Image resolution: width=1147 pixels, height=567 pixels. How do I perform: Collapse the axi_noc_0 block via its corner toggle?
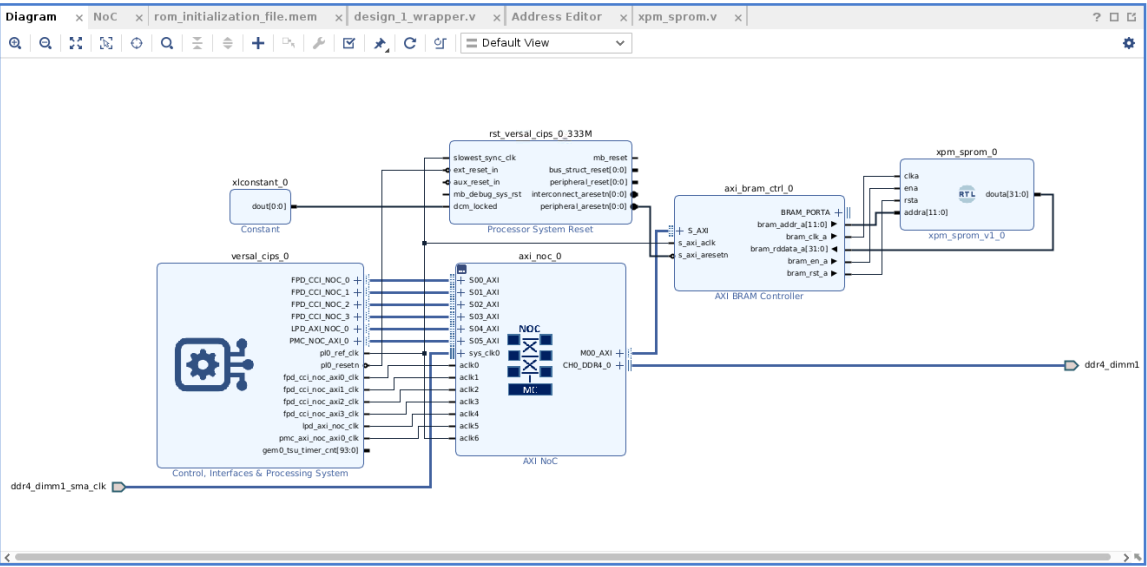[x=462, y=269]
